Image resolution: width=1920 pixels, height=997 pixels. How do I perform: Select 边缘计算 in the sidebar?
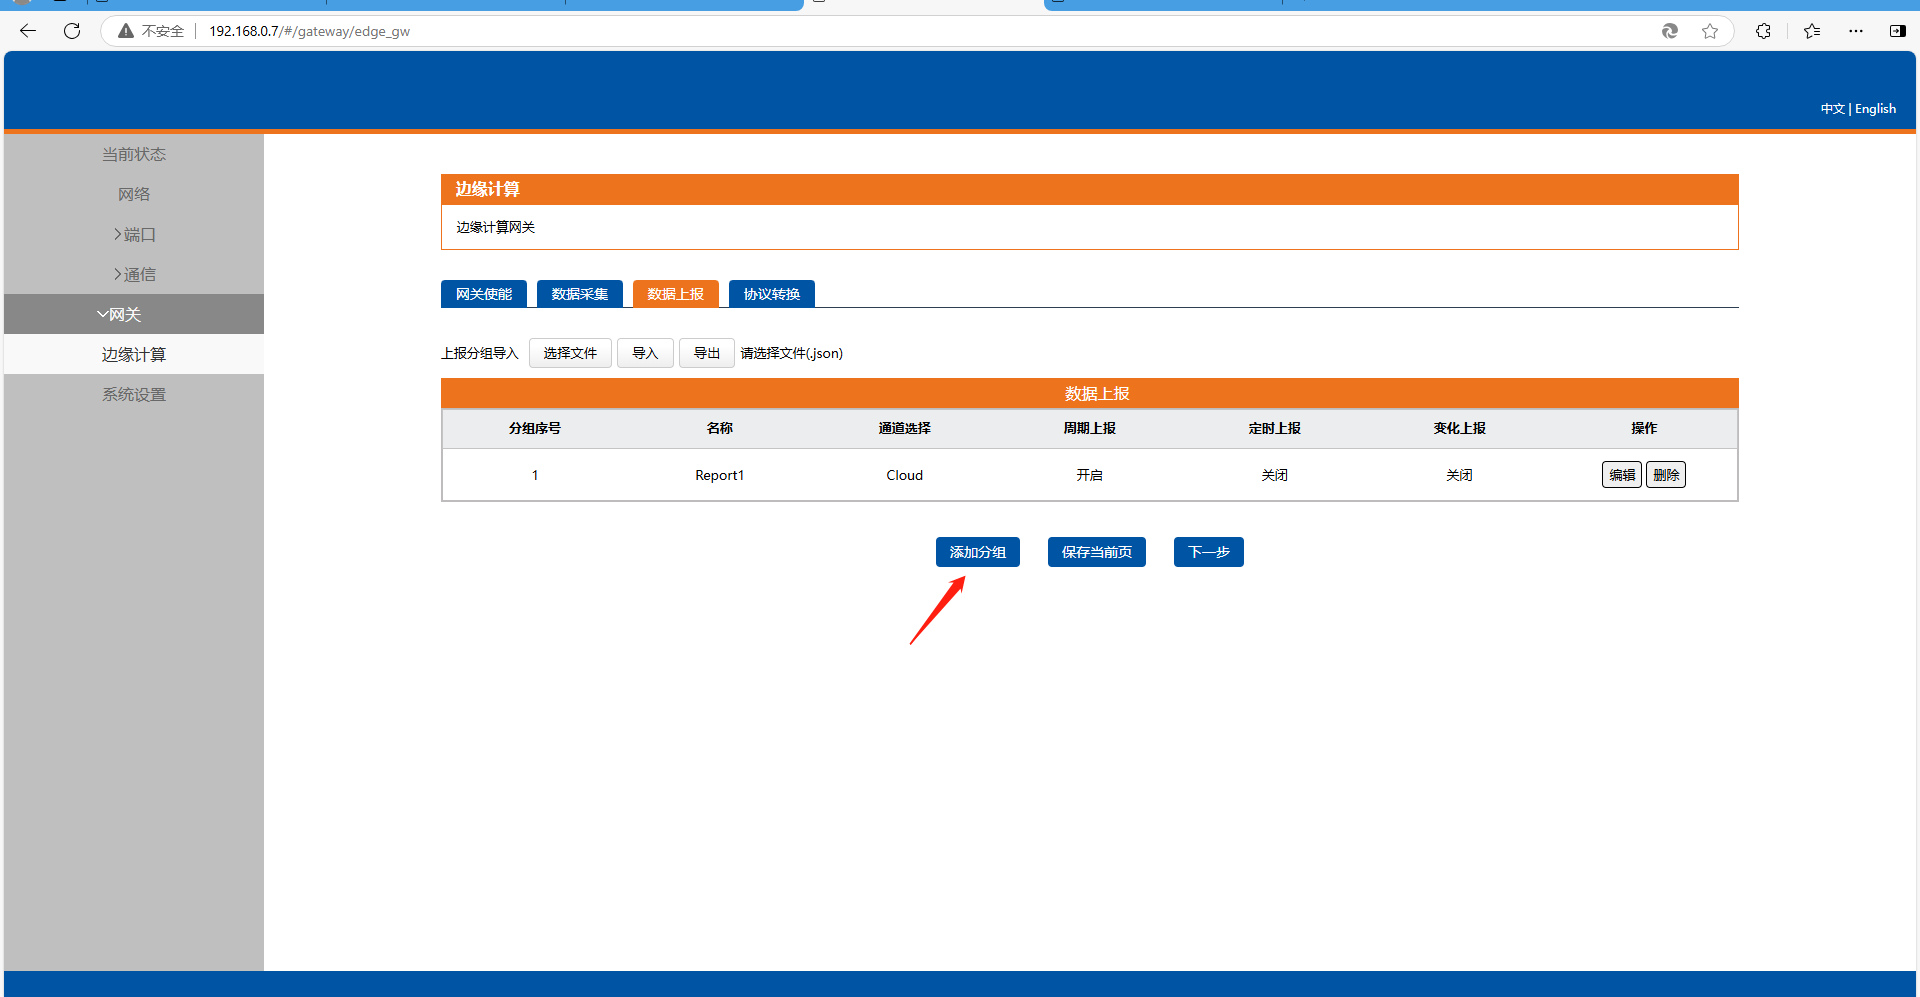click(134, 354)
